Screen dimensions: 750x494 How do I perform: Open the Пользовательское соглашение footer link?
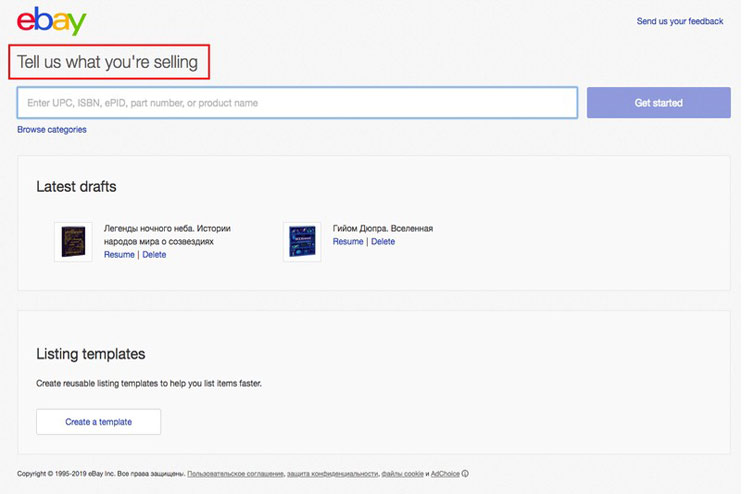[x=235, y=474]
